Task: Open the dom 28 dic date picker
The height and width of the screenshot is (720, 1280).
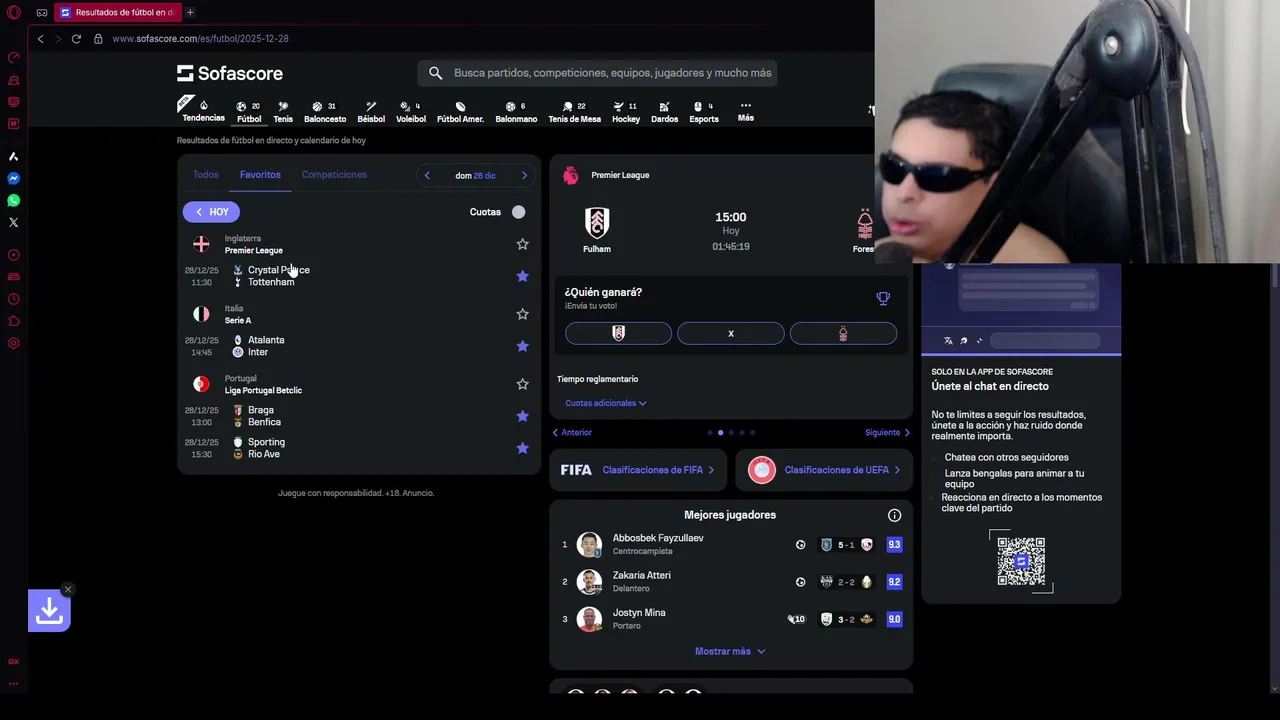Action: point(475,176)
